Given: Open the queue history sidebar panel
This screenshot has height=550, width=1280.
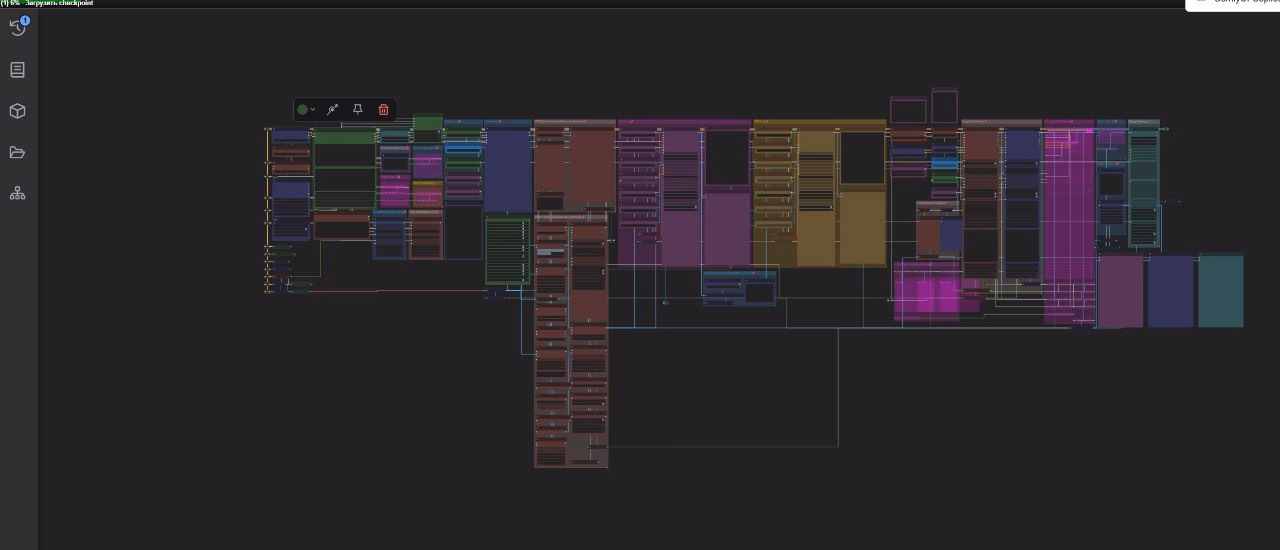Looking at the screenshot, I should click(x=17, y=28).
